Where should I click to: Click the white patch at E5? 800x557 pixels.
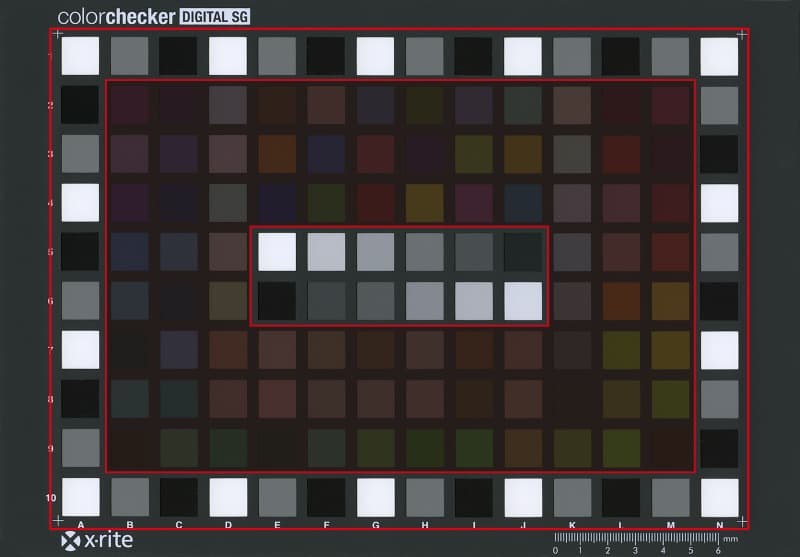277,252
